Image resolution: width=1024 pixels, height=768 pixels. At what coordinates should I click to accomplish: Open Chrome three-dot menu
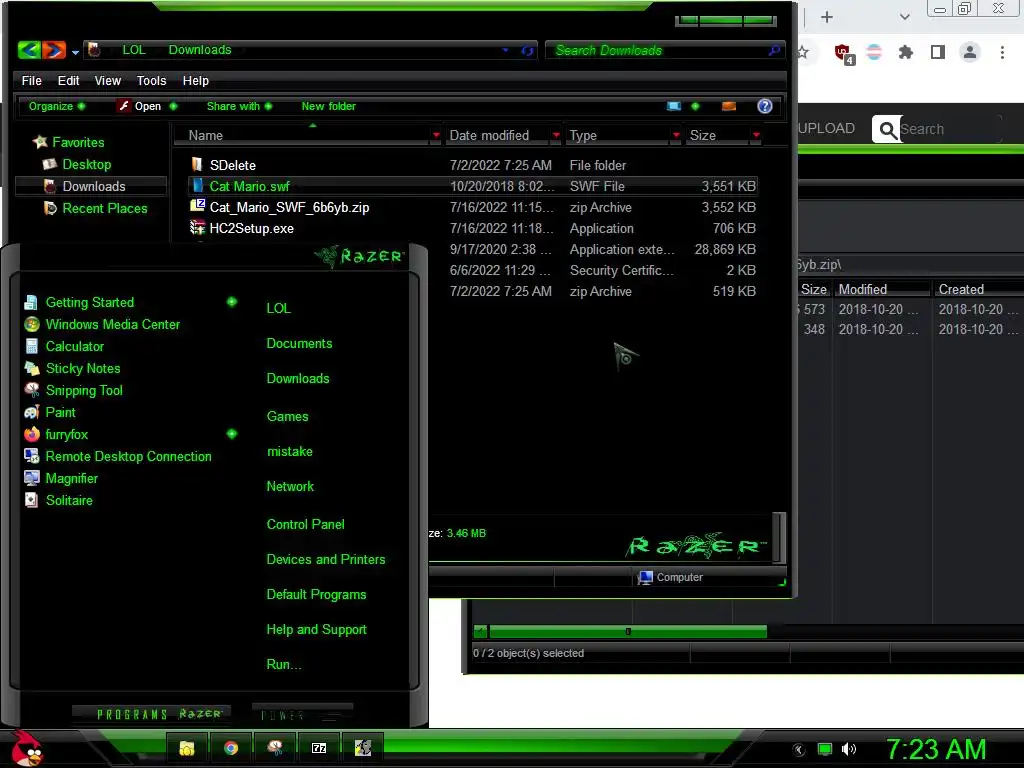(1002, 52)
